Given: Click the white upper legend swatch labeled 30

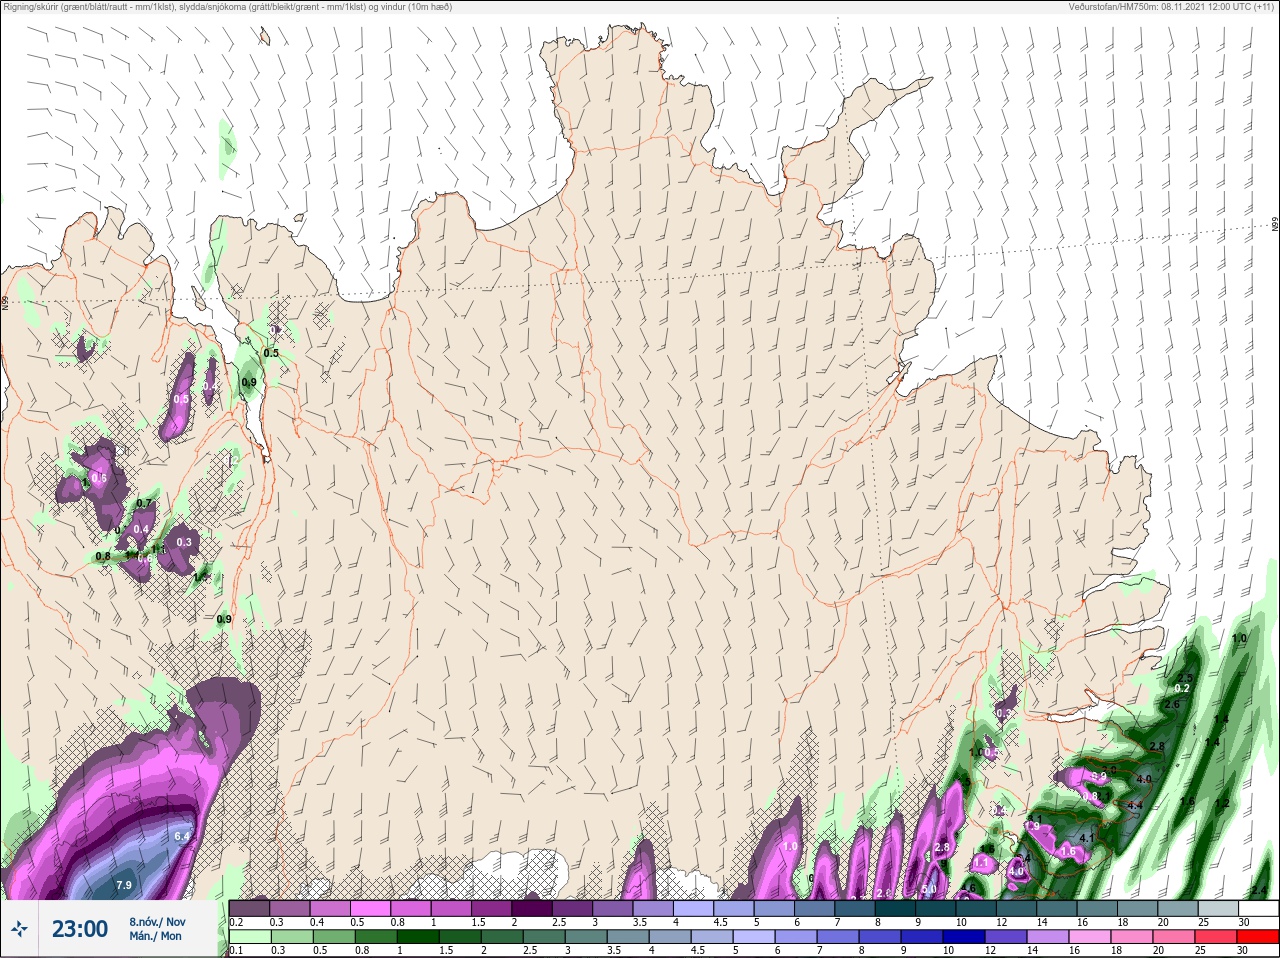Looking at the screenshot, I should 1258,909.
